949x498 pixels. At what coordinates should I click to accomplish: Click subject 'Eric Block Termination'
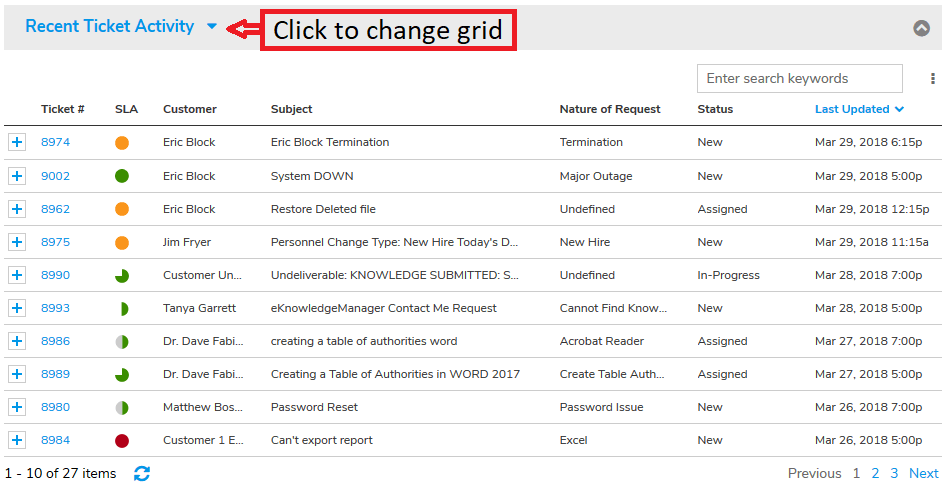[x=330, y=143]
